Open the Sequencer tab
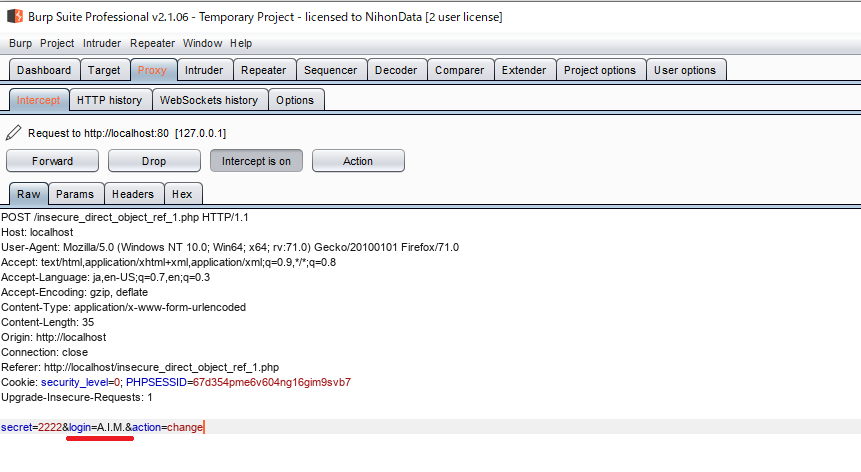This screenshot has height=472, width=861. click(331, 70)
